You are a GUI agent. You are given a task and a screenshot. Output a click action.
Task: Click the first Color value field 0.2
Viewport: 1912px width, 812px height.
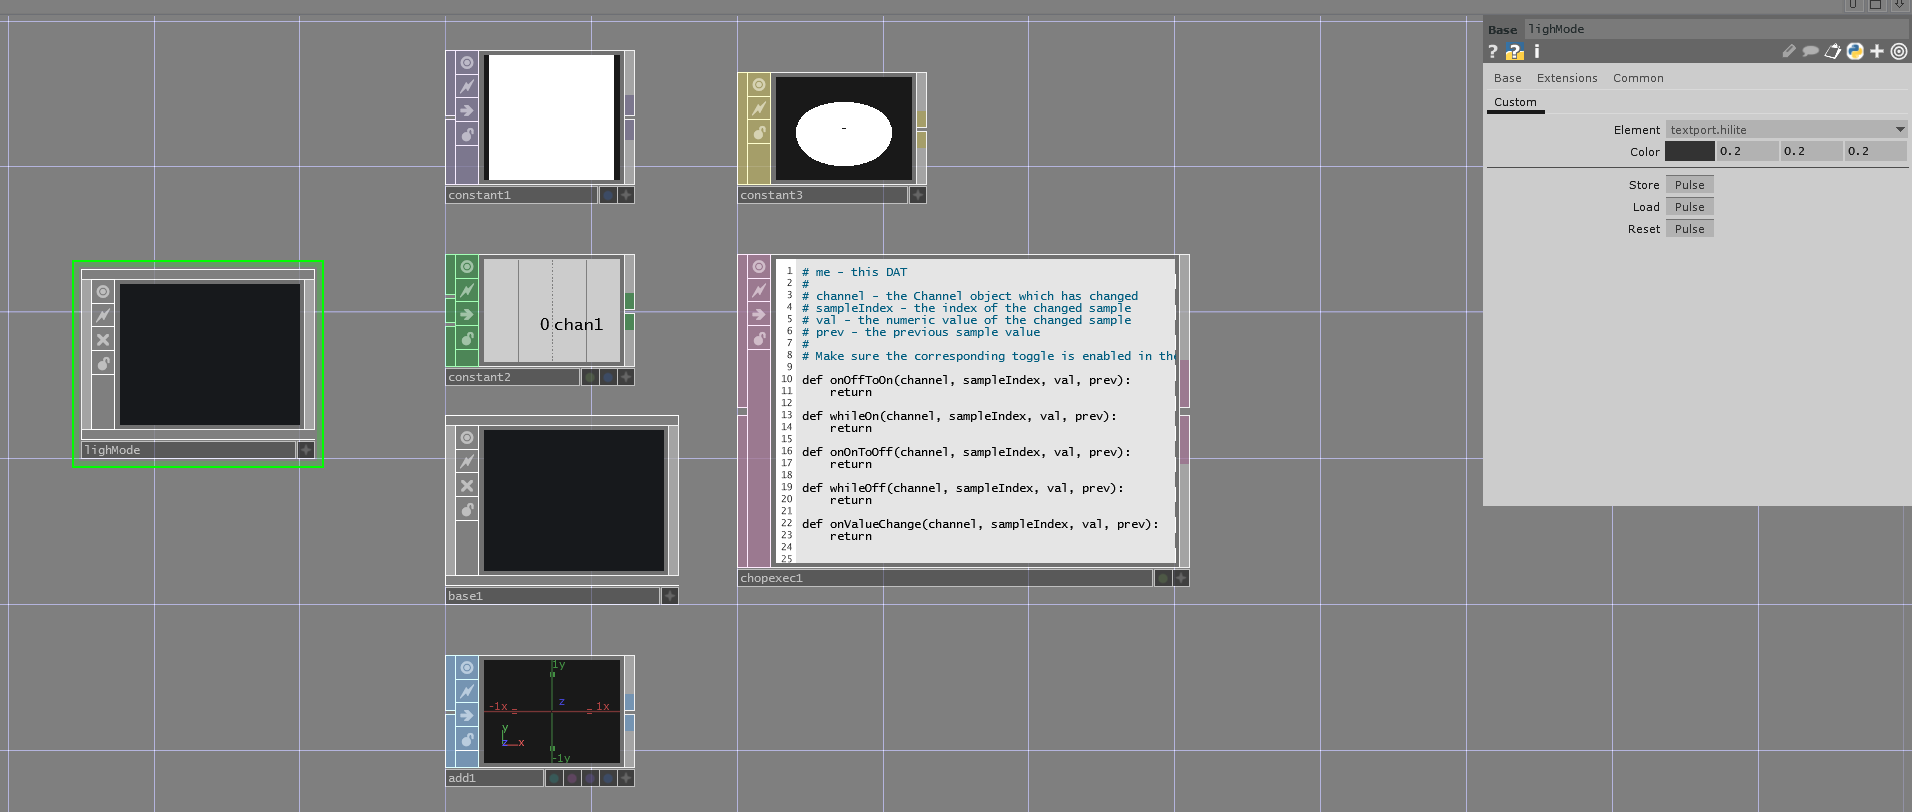click(1747, 152)
